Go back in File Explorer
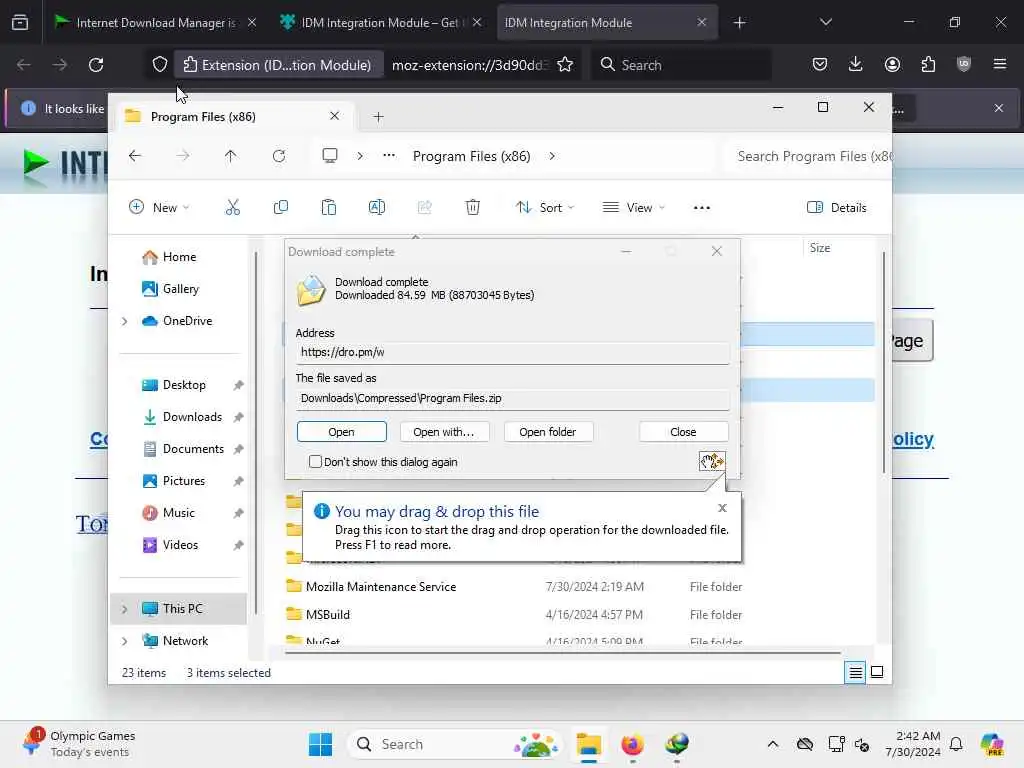The image size is (1024, 768). [x=135, y=156]
